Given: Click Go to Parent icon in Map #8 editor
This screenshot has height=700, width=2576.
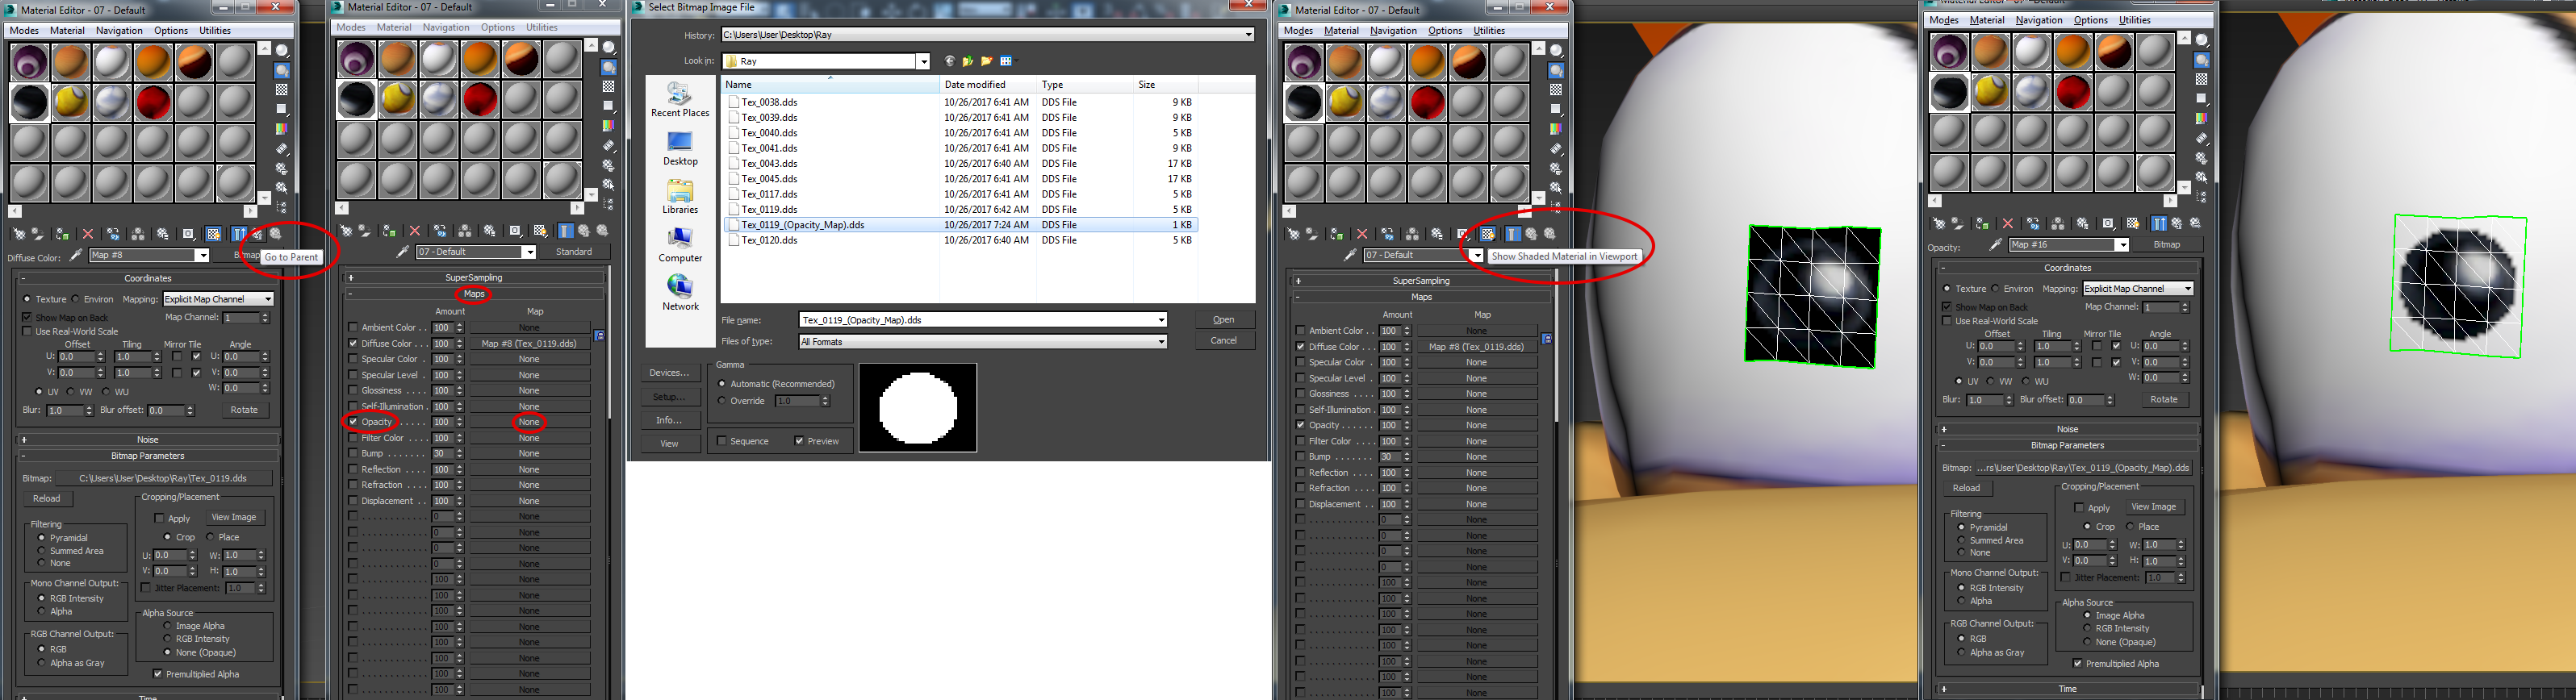Looking at the screenshot, I should [x=258, y=234].
